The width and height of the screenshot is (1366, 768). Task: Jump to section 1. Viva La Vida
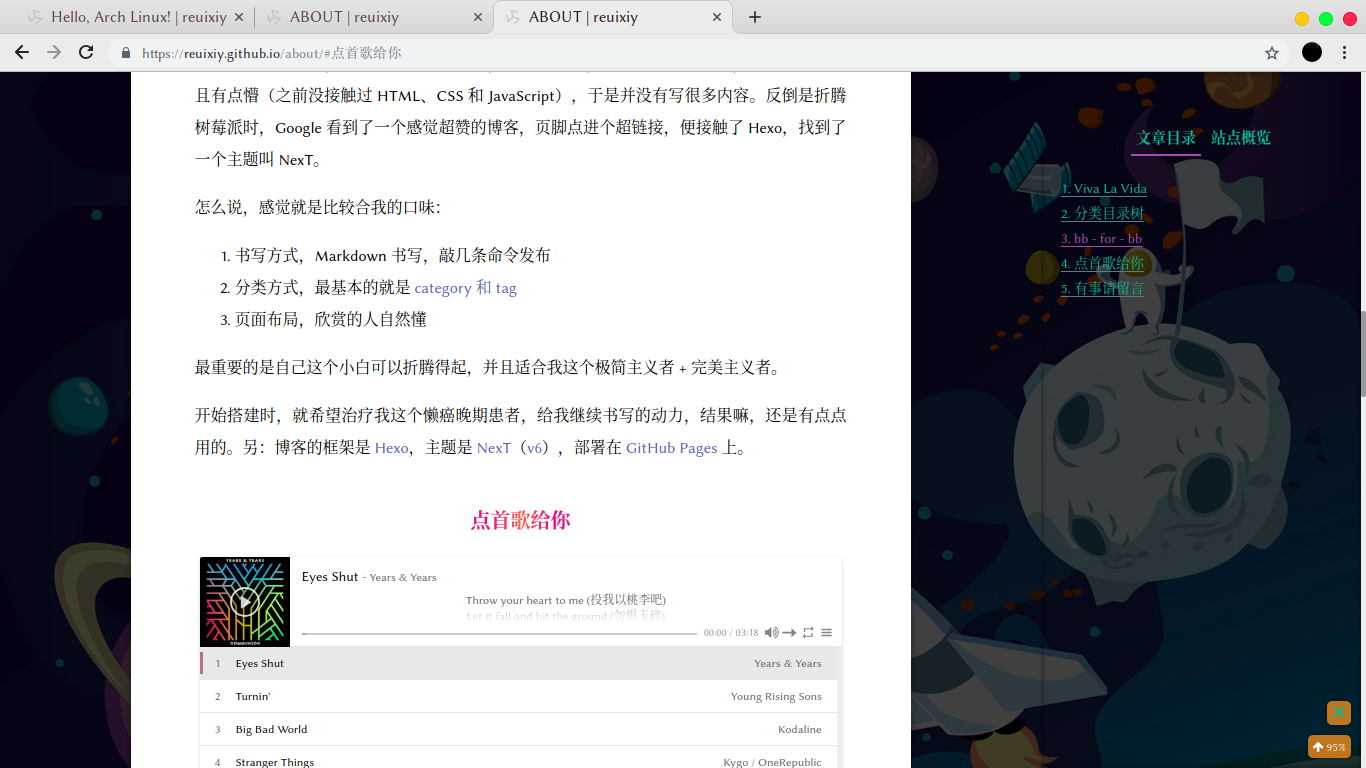click(x=1104, y=189)
